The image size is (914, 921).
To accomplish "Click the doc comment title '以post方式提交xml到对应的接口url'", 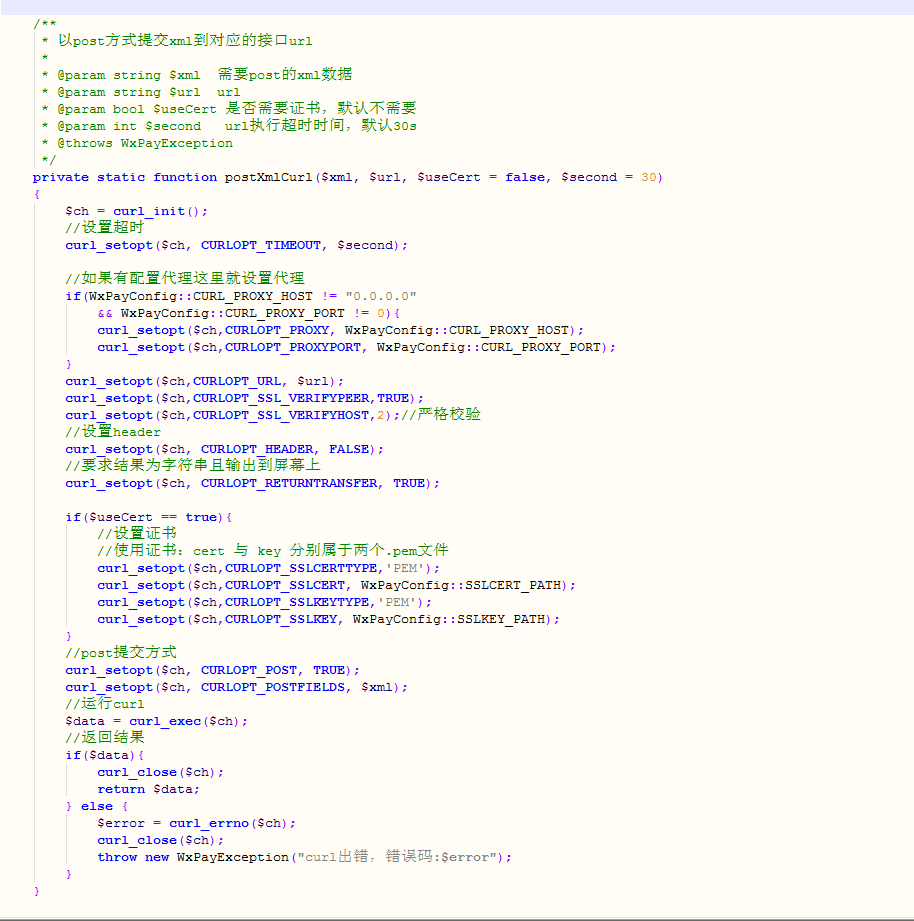I will 185,41.
